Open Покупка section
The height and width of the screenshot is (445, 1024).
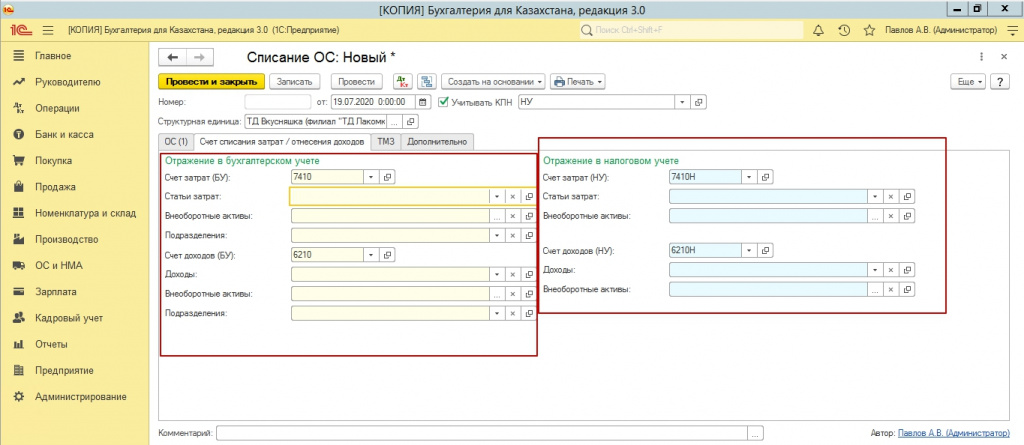click(x=54, y=161)
